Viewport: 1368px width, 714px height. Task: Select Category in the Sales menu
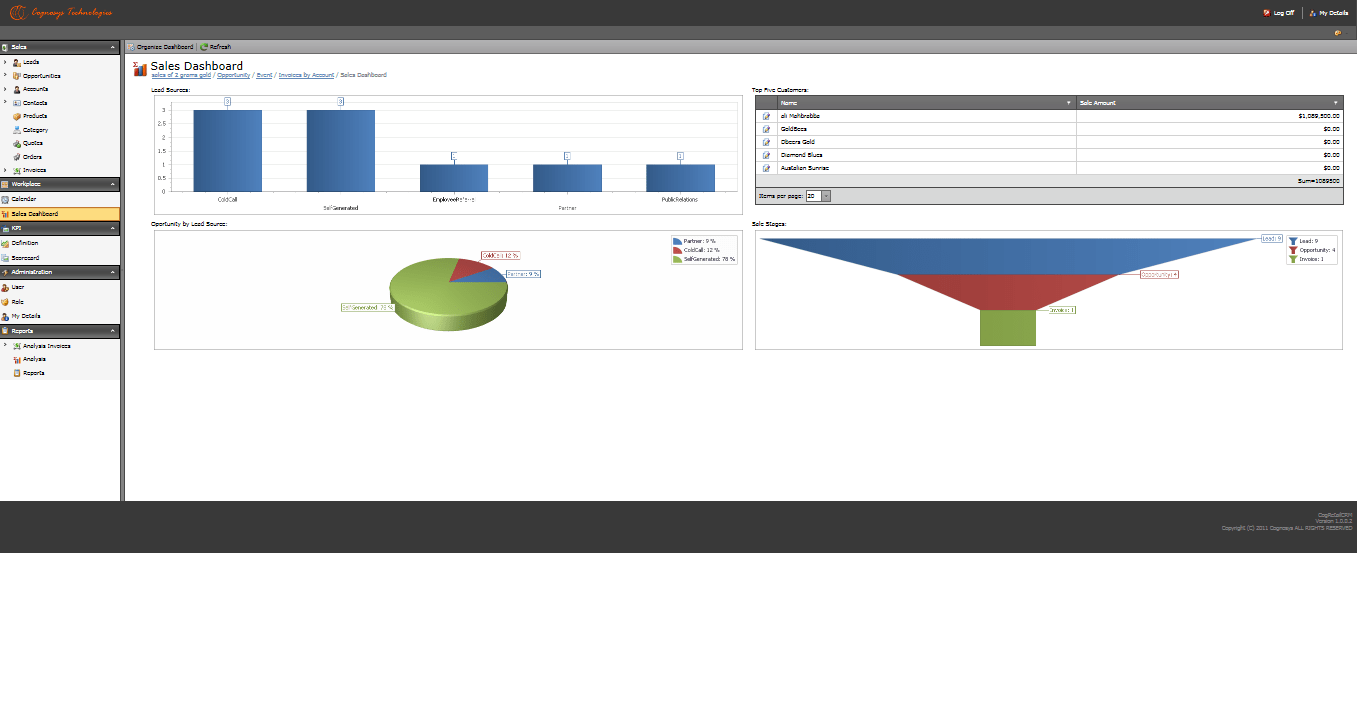pos(35,130)
